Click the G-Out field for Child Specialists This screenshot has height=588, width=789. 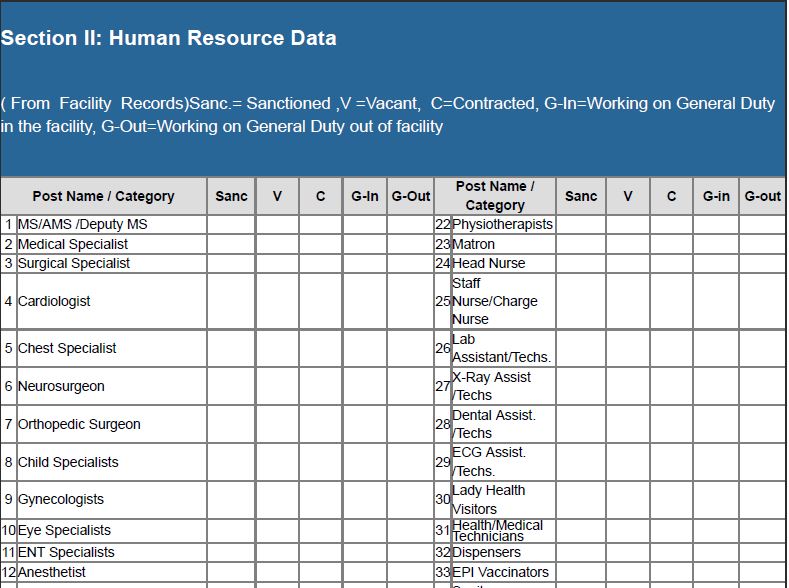point(410,462)
